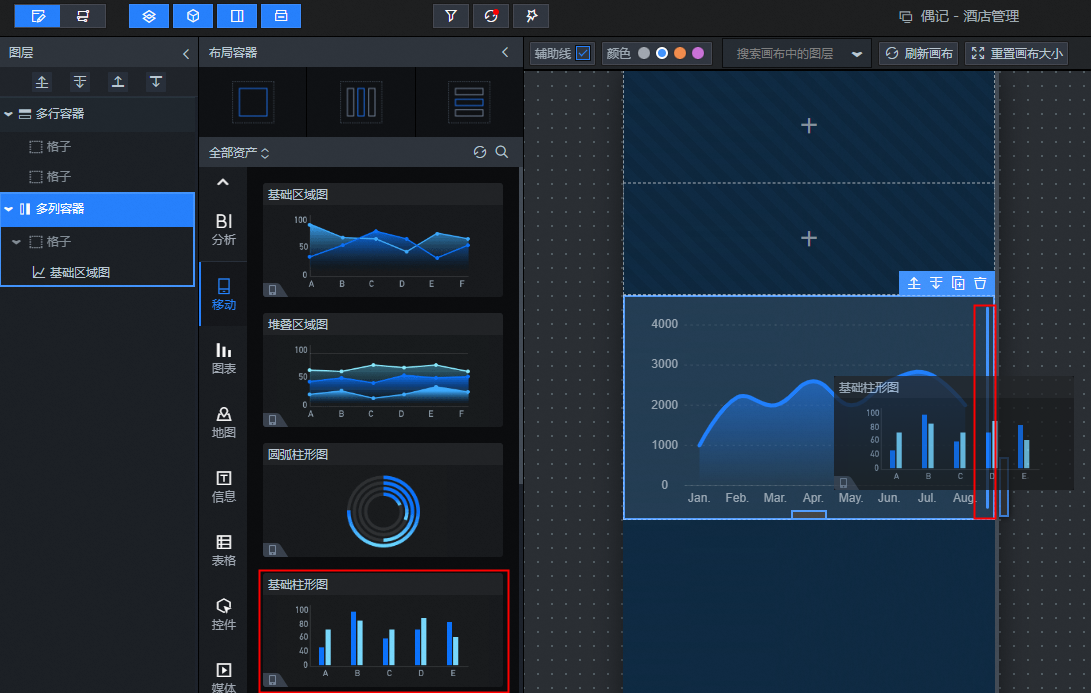Move selected widget up via canvas toolbar
Viewport: 1091px width, 693px height.
[x=914, y=282]
